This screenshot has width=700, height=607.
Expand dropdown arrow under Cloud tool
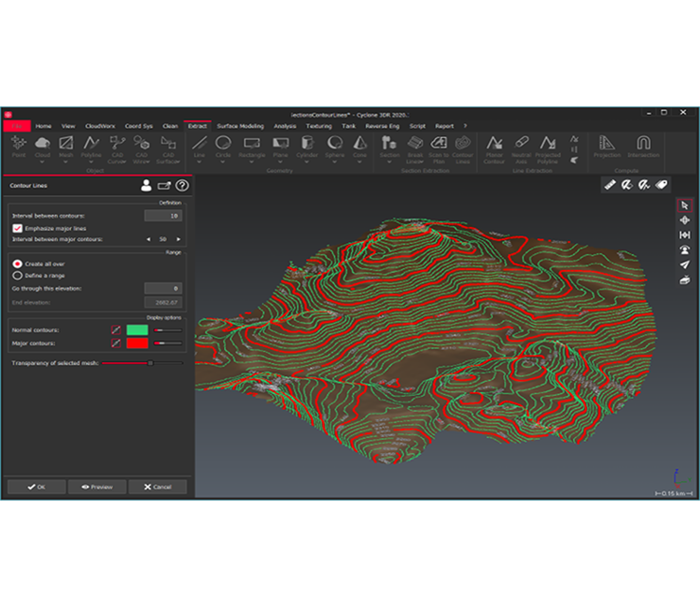[x=42, y=162]
